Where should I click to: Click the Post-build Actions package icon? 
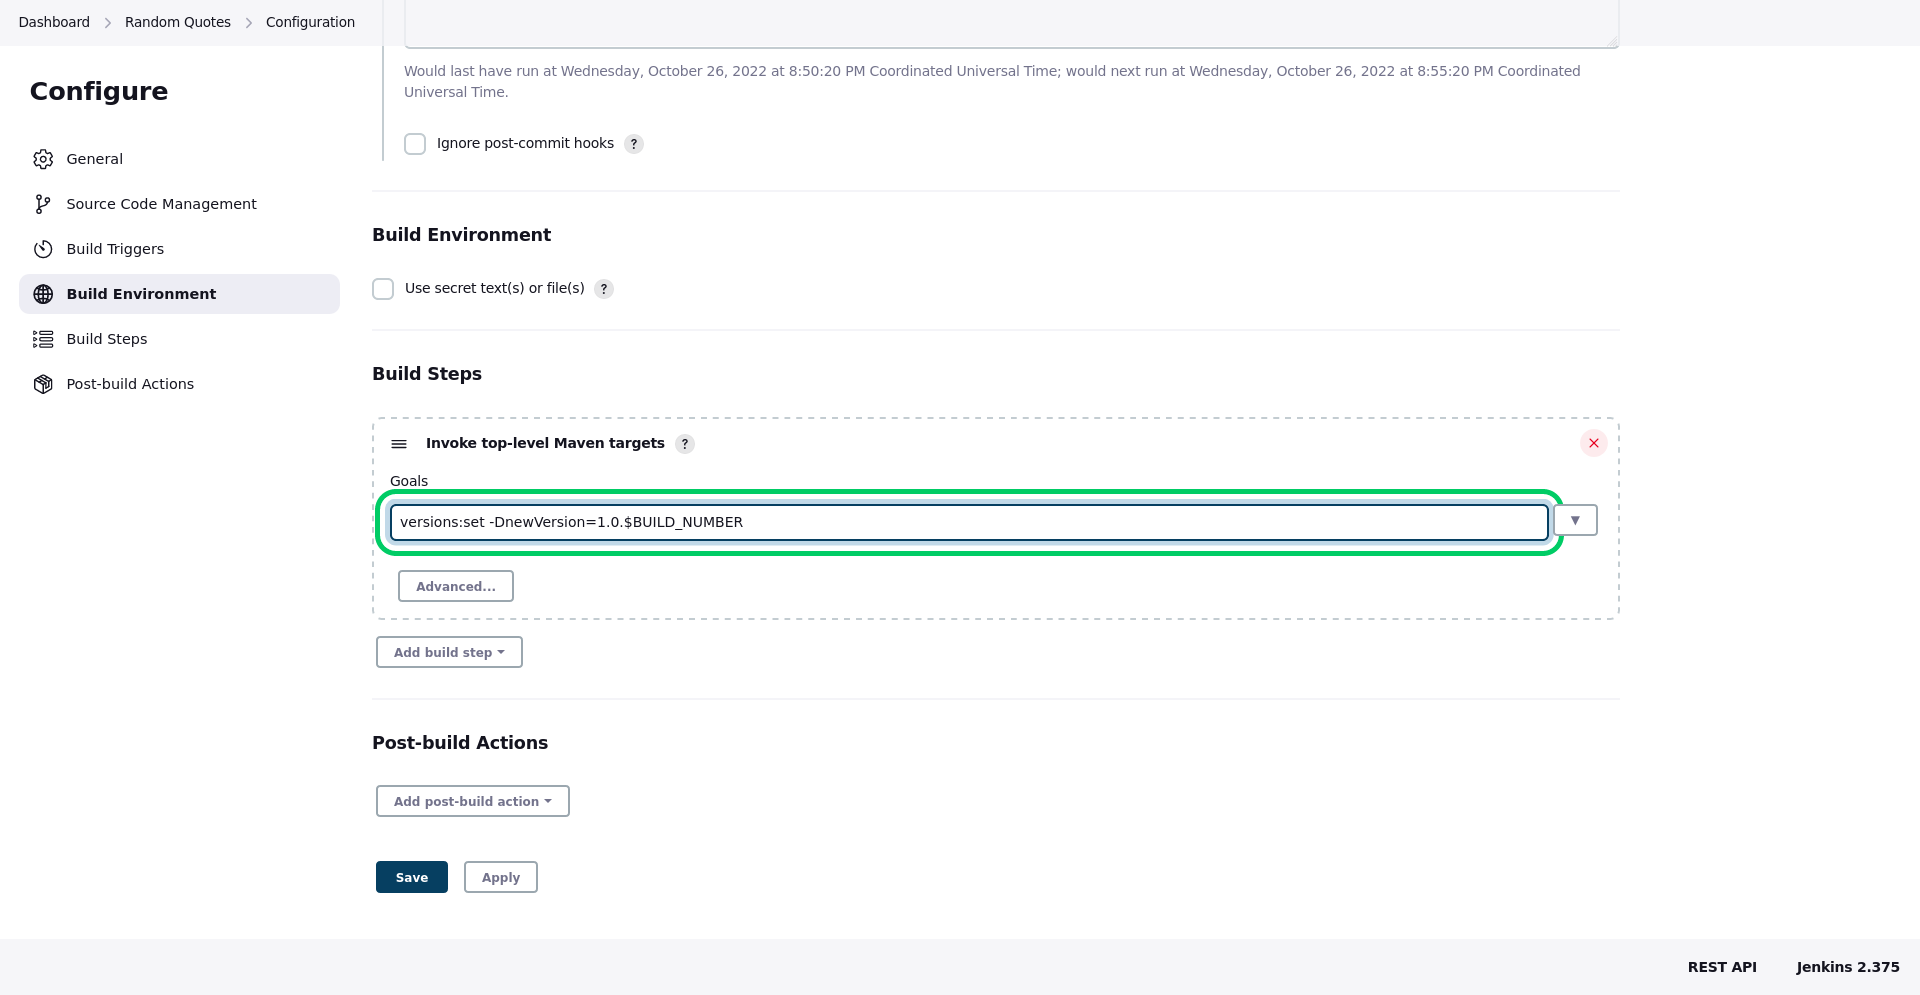[43, 384]
